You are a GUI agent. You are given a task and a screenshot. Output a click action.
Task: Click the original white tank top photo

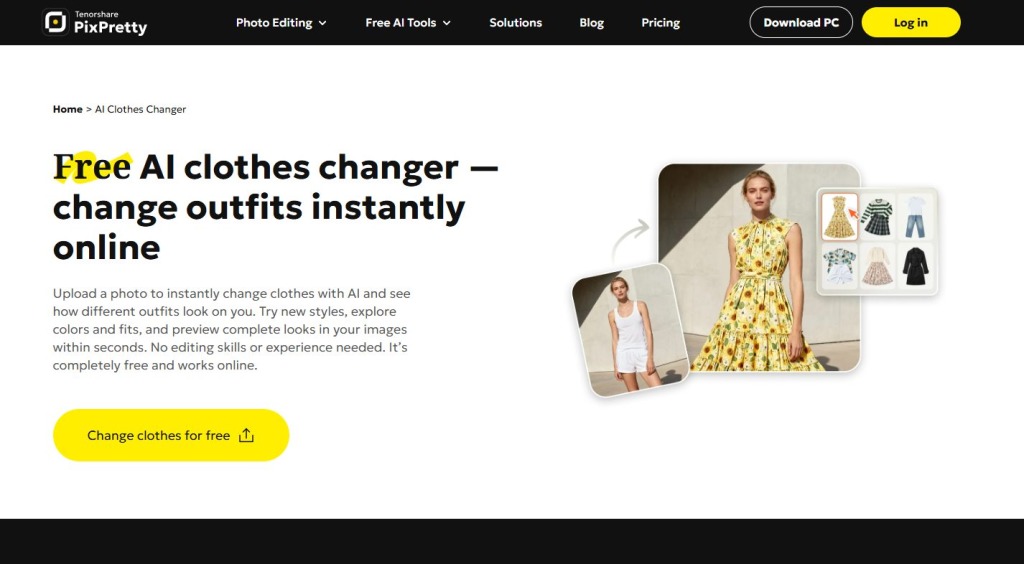[x=630, y=330]
